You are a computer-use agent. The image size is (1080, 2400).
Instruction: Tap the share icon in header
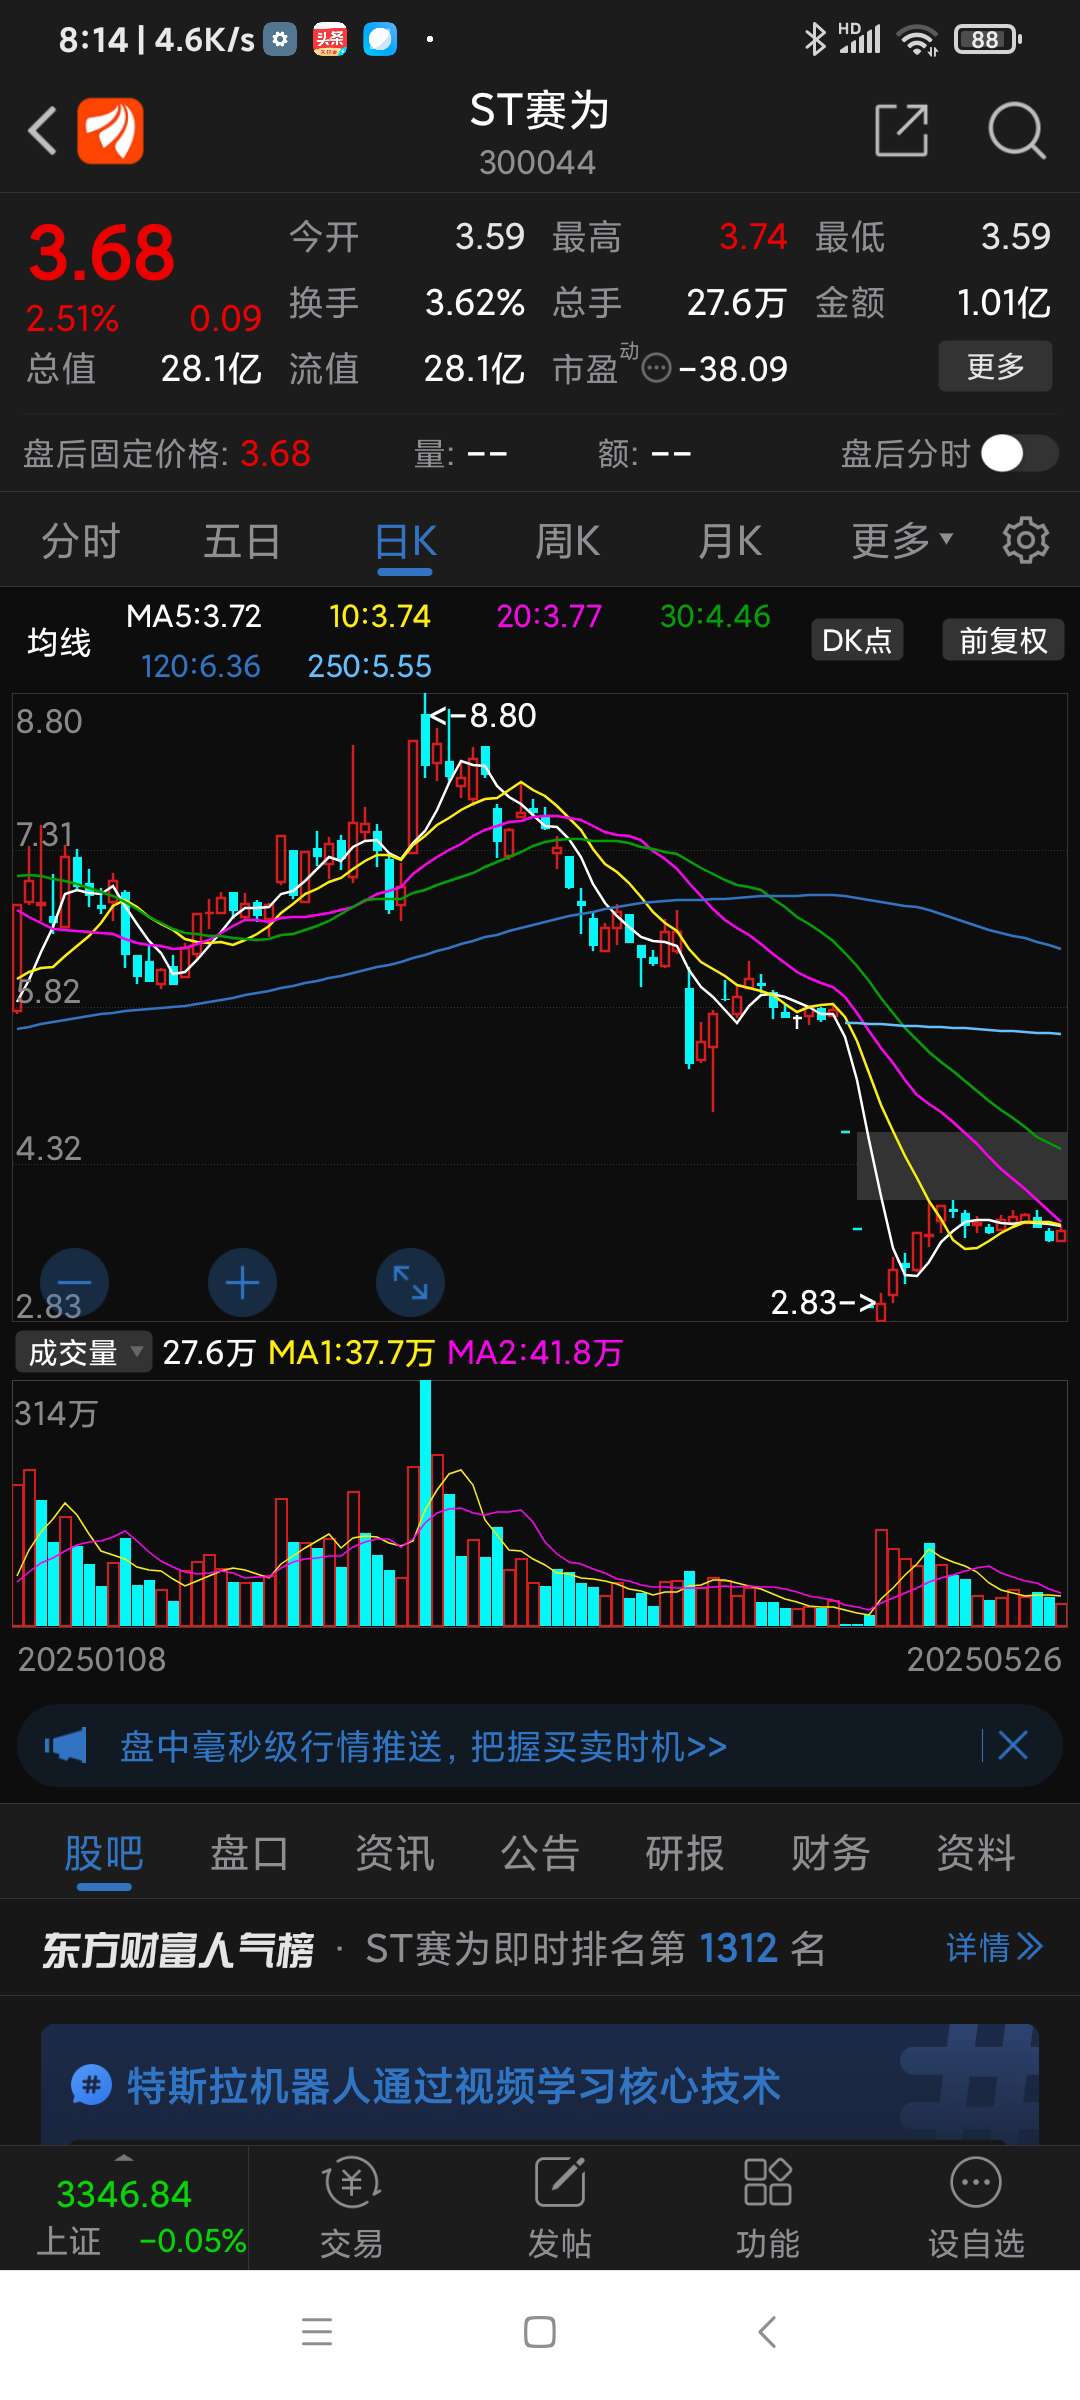[x=901, y=130]
